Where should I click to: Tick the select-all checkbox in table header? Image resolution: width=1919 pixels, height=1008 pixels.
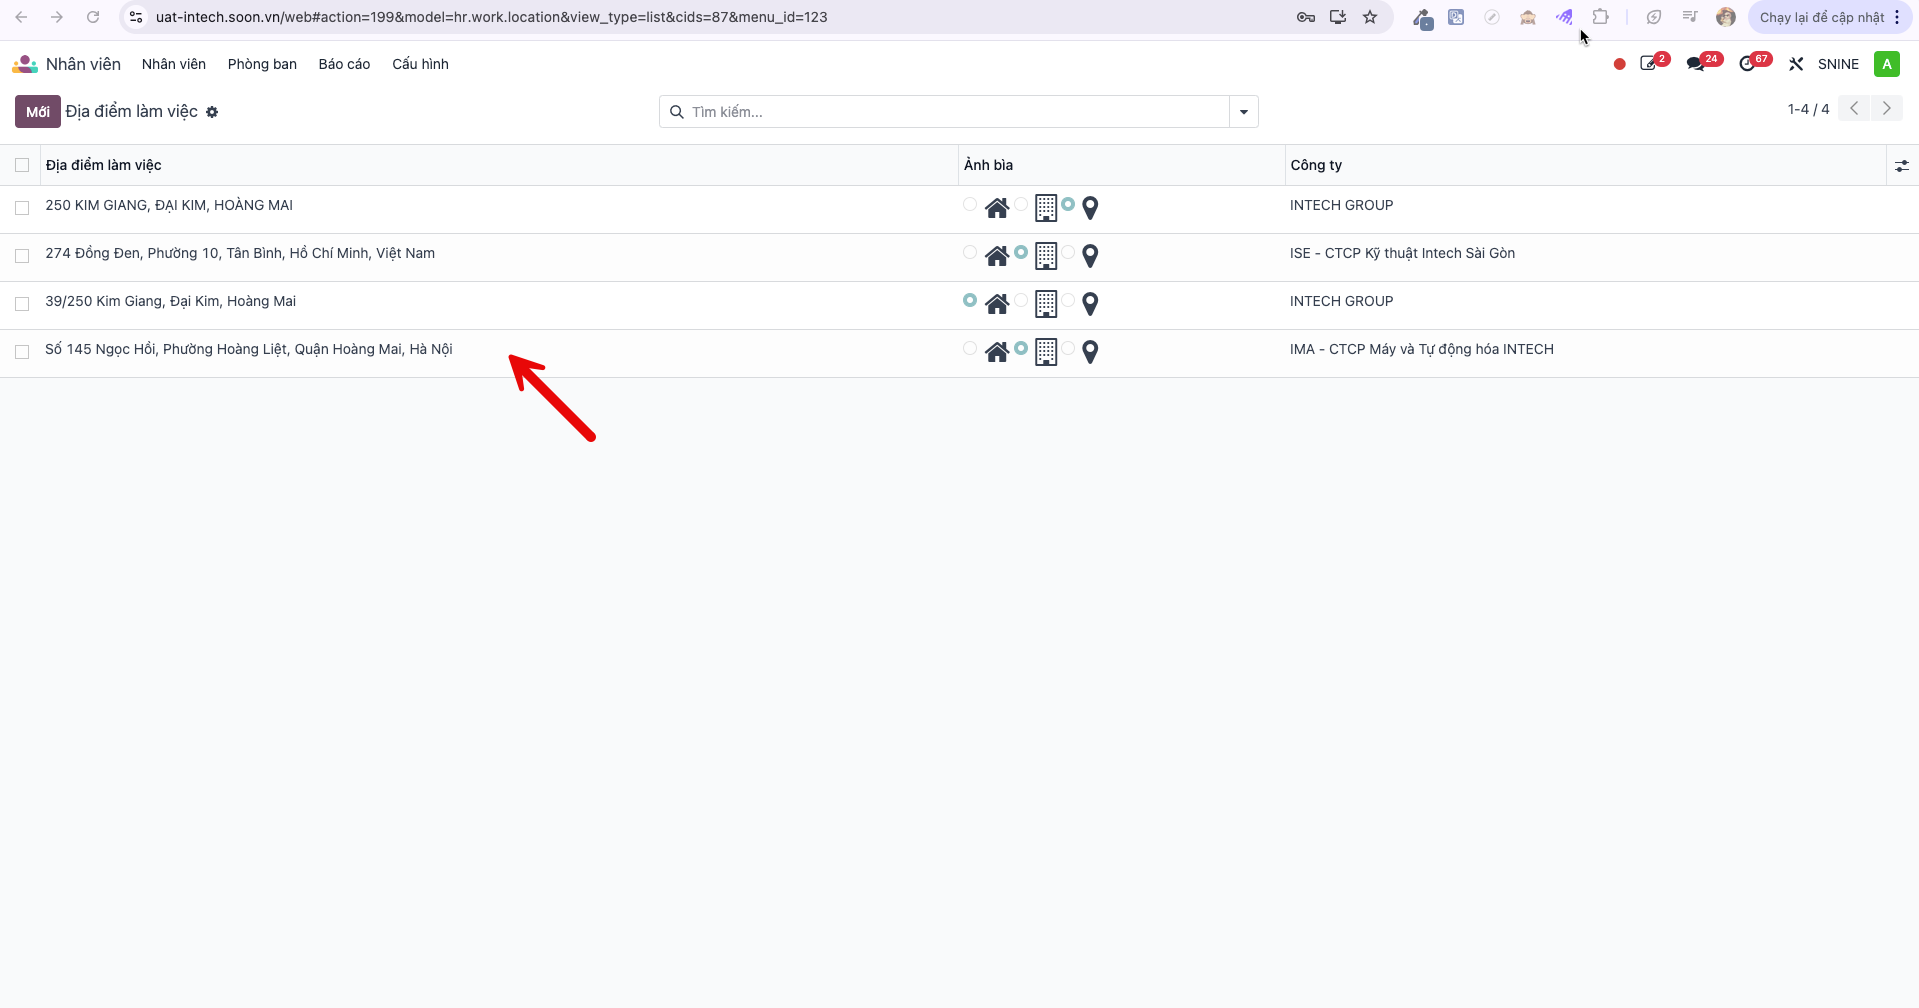pyautogui.click(x=22, y=165)
